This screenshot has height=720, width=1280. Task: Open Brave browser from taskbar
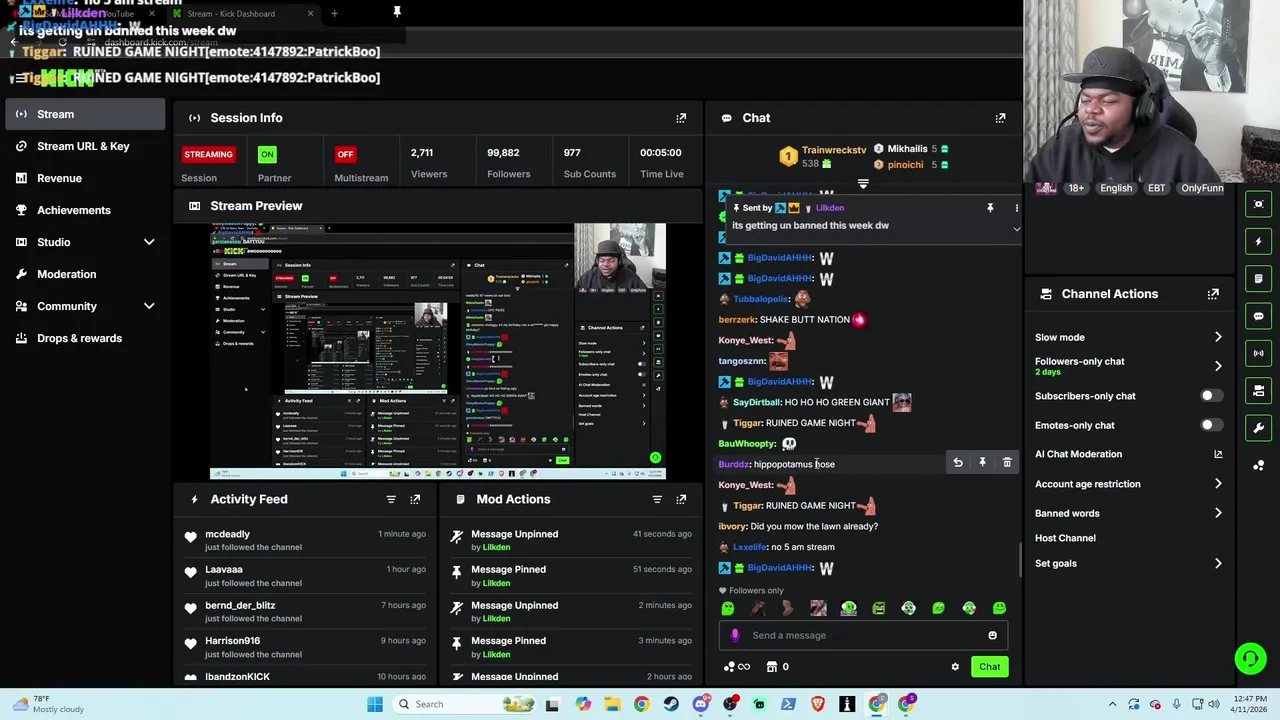tap(818, 704)
